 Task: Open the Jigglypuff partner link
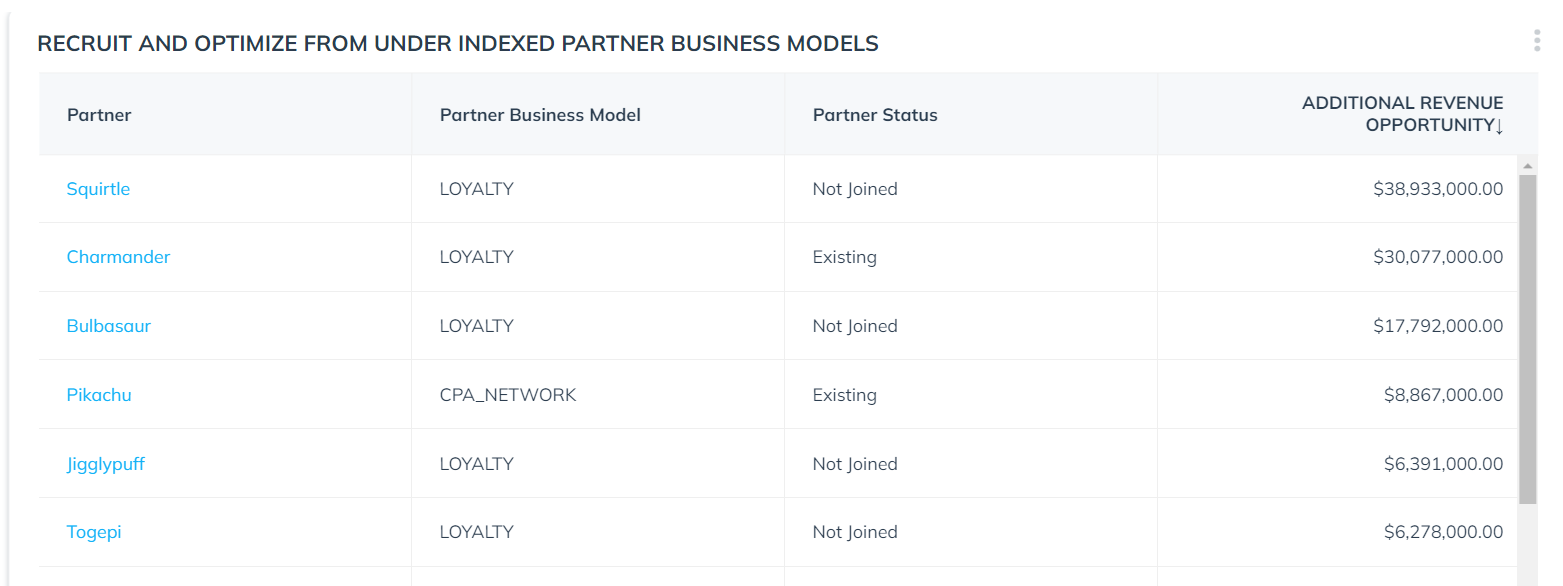coord(106,464)
